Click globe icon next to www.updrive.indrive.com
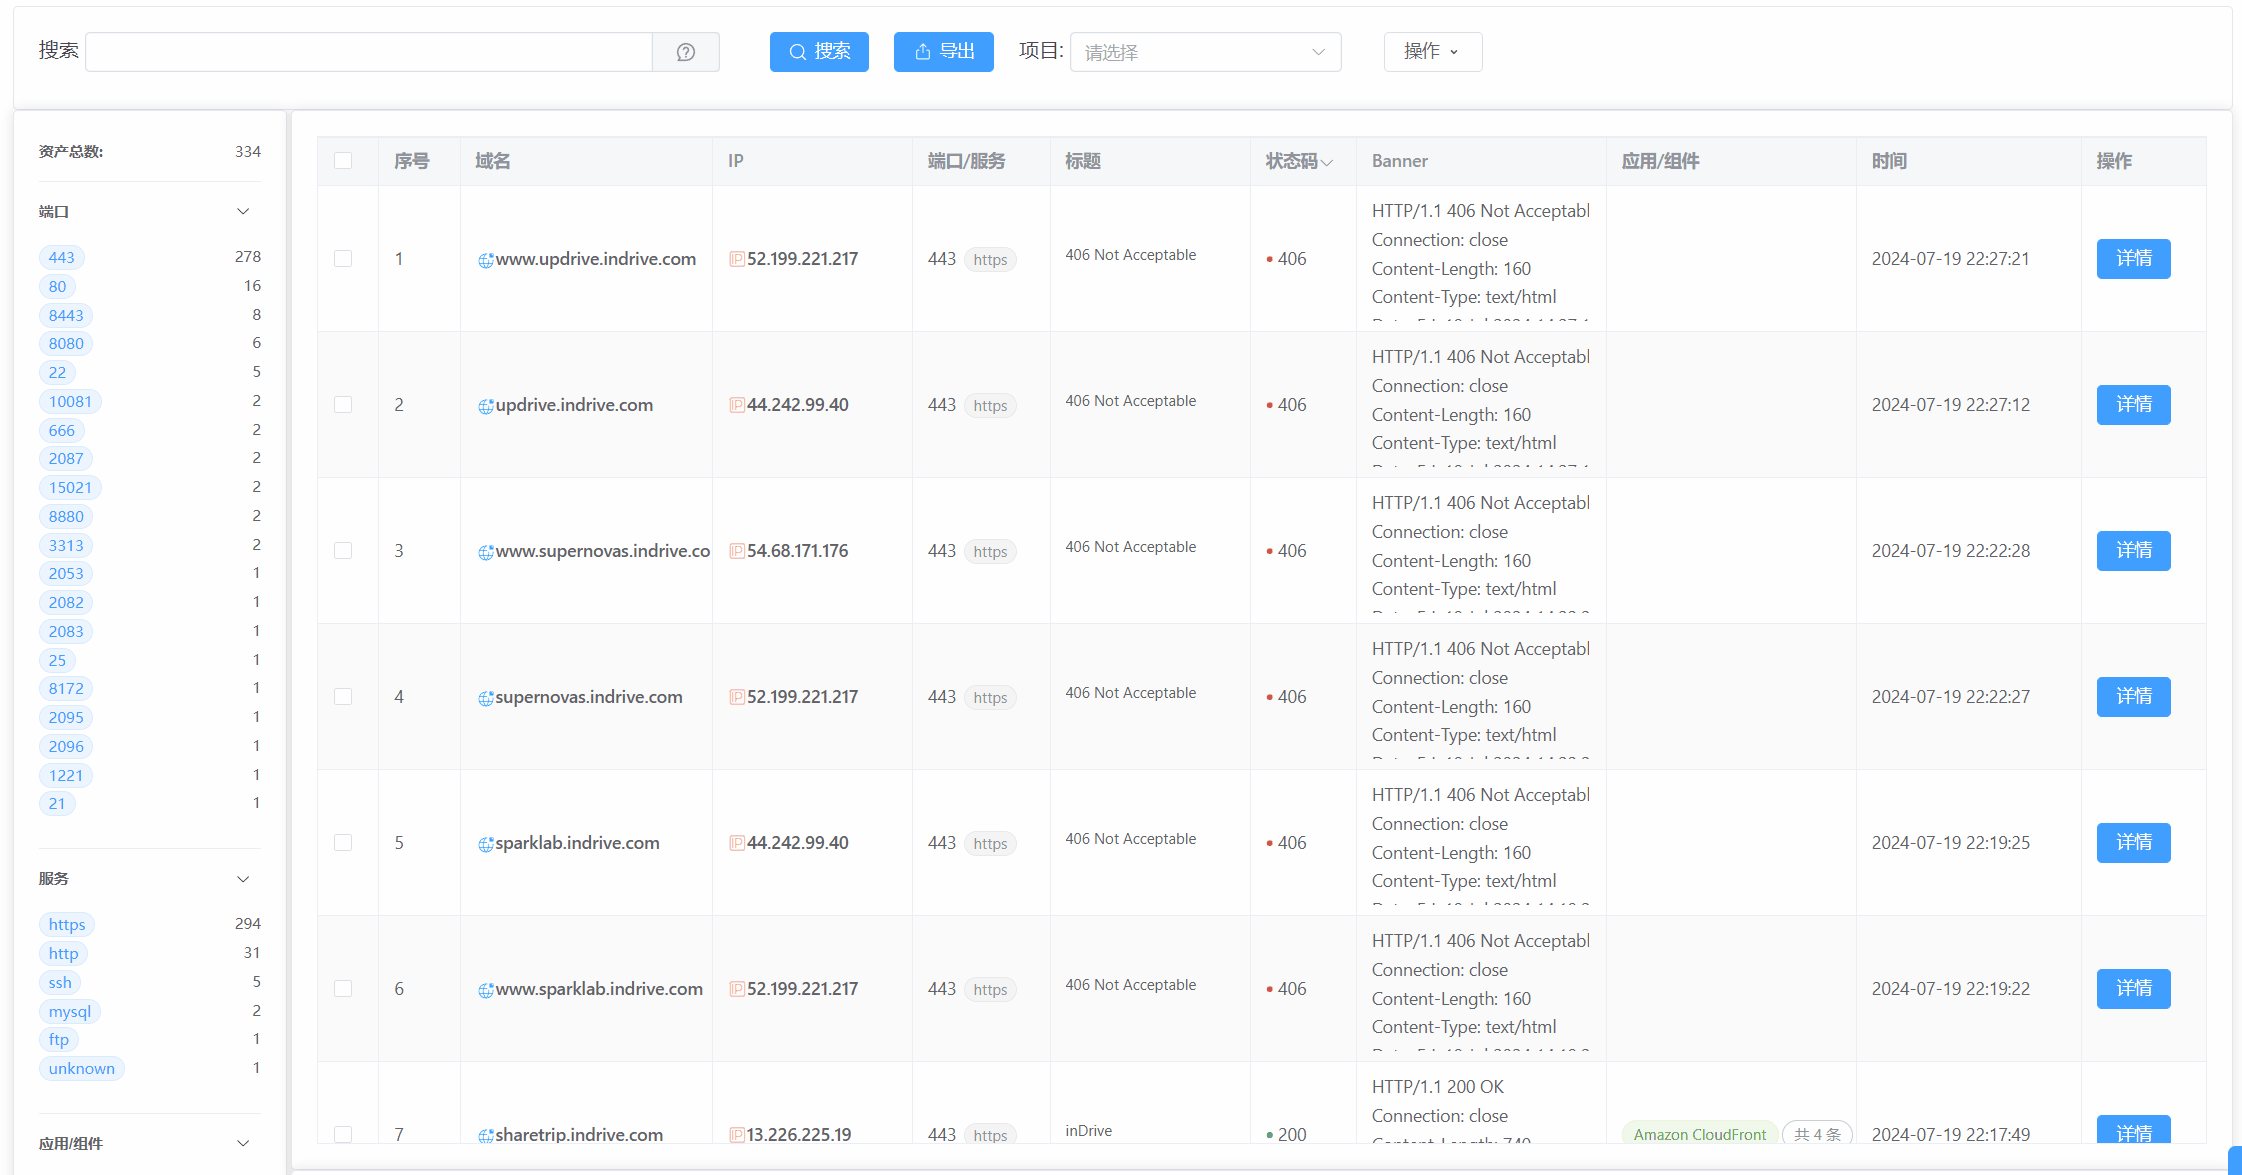Screen dimensions: 2242x1175 point(486,260)
